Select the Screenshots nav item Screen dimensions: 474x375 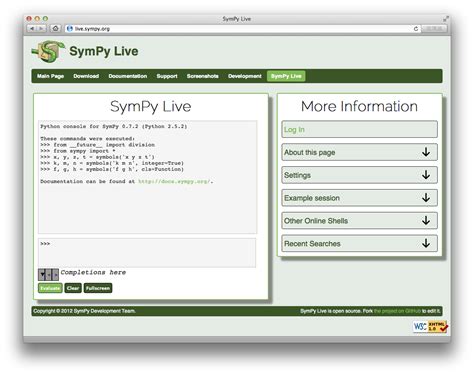(x=203, y=76)
